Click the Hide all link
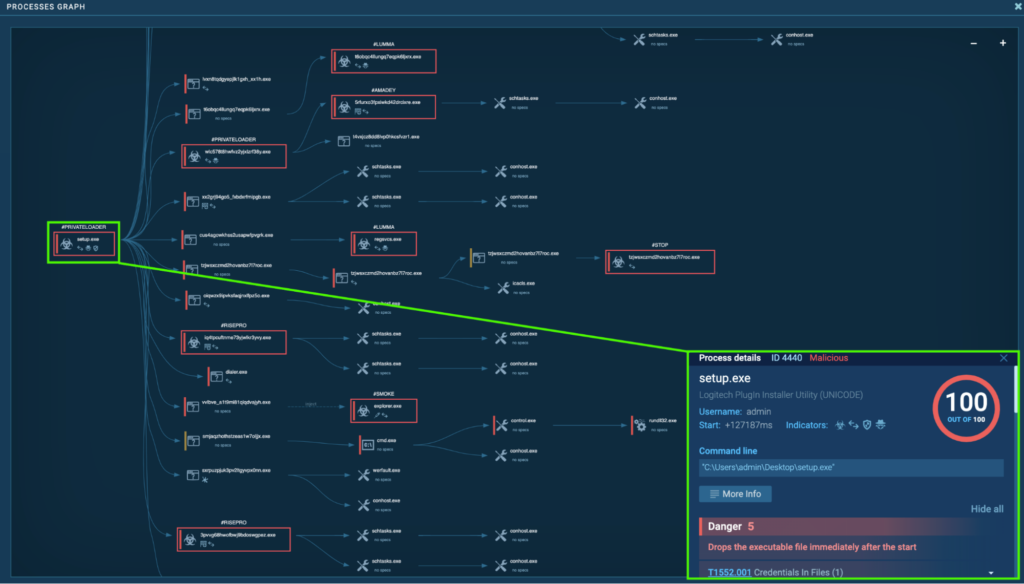The width and height of the screenshot is (1024, 584). 986,509
